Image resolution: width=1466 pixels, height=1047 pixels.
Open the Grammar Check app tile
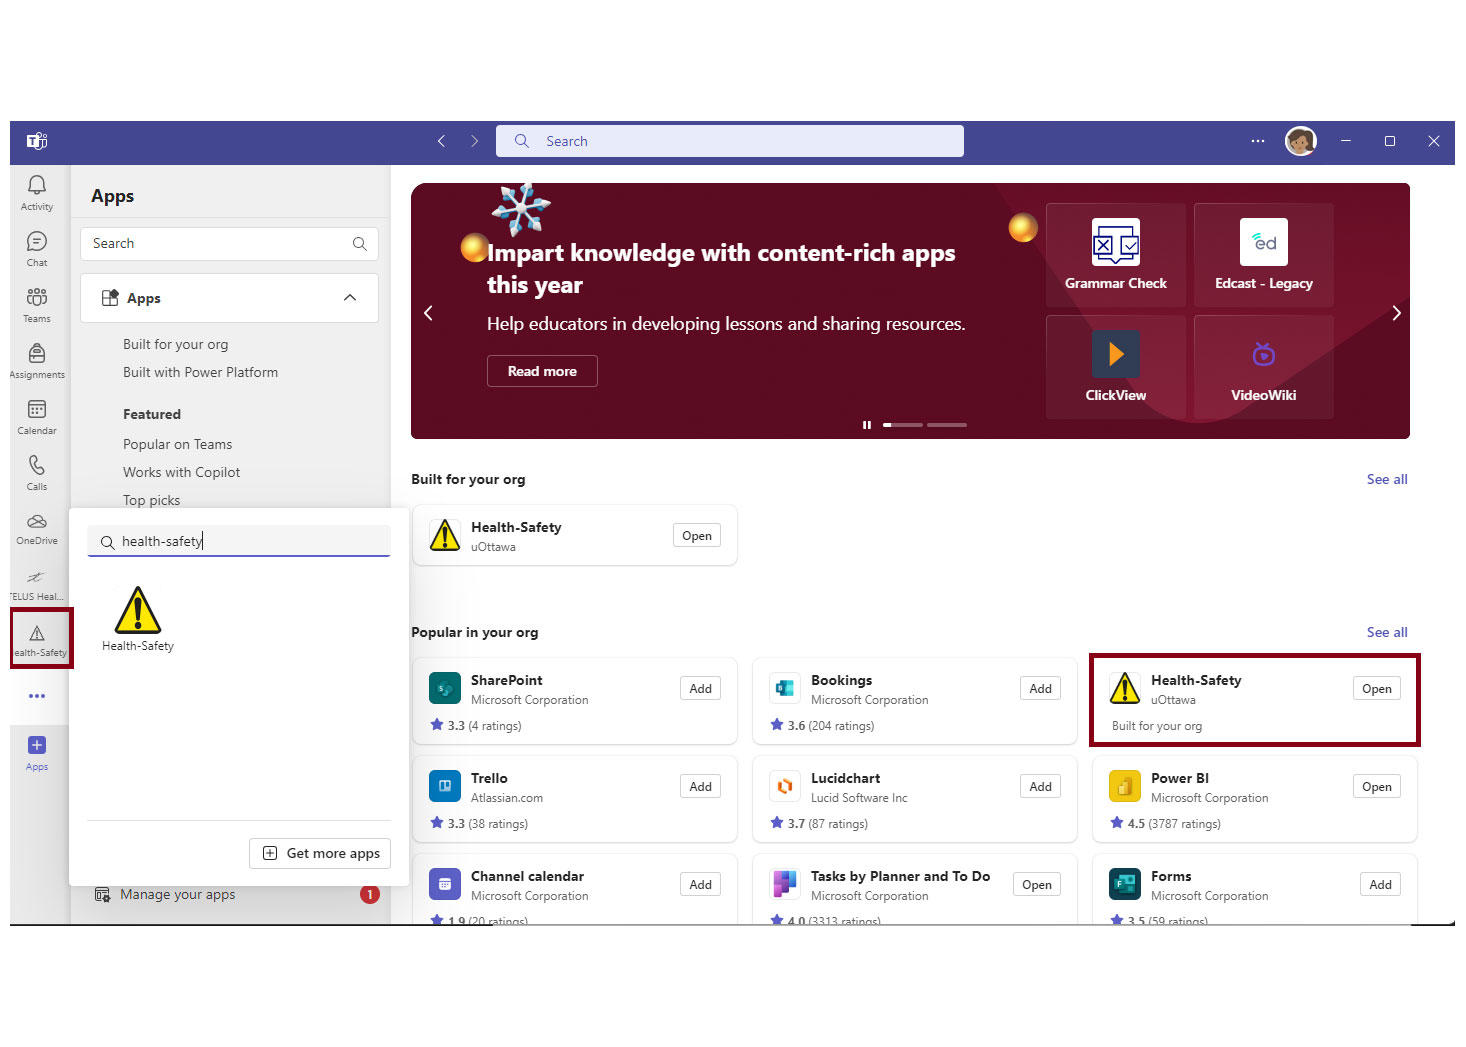pyautogui.click(x=1115, y=253)
